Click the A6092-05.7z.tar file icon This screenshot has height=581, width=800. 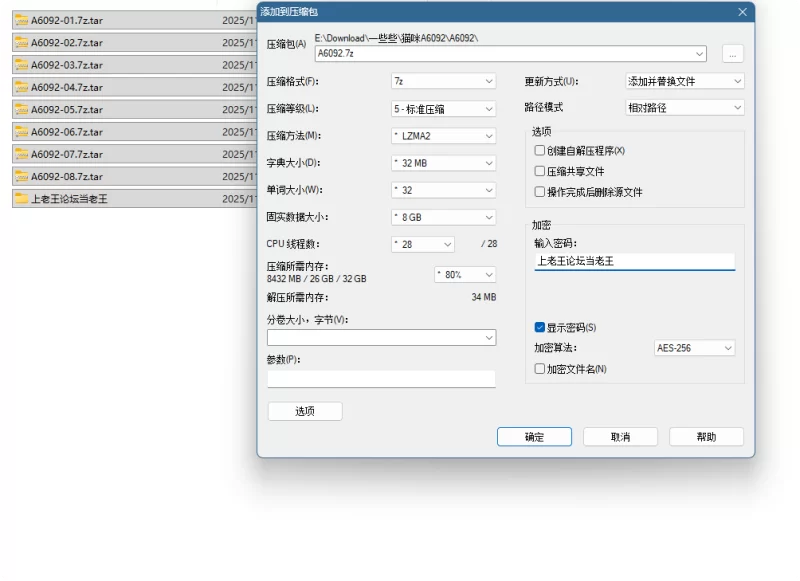point(21,110)
